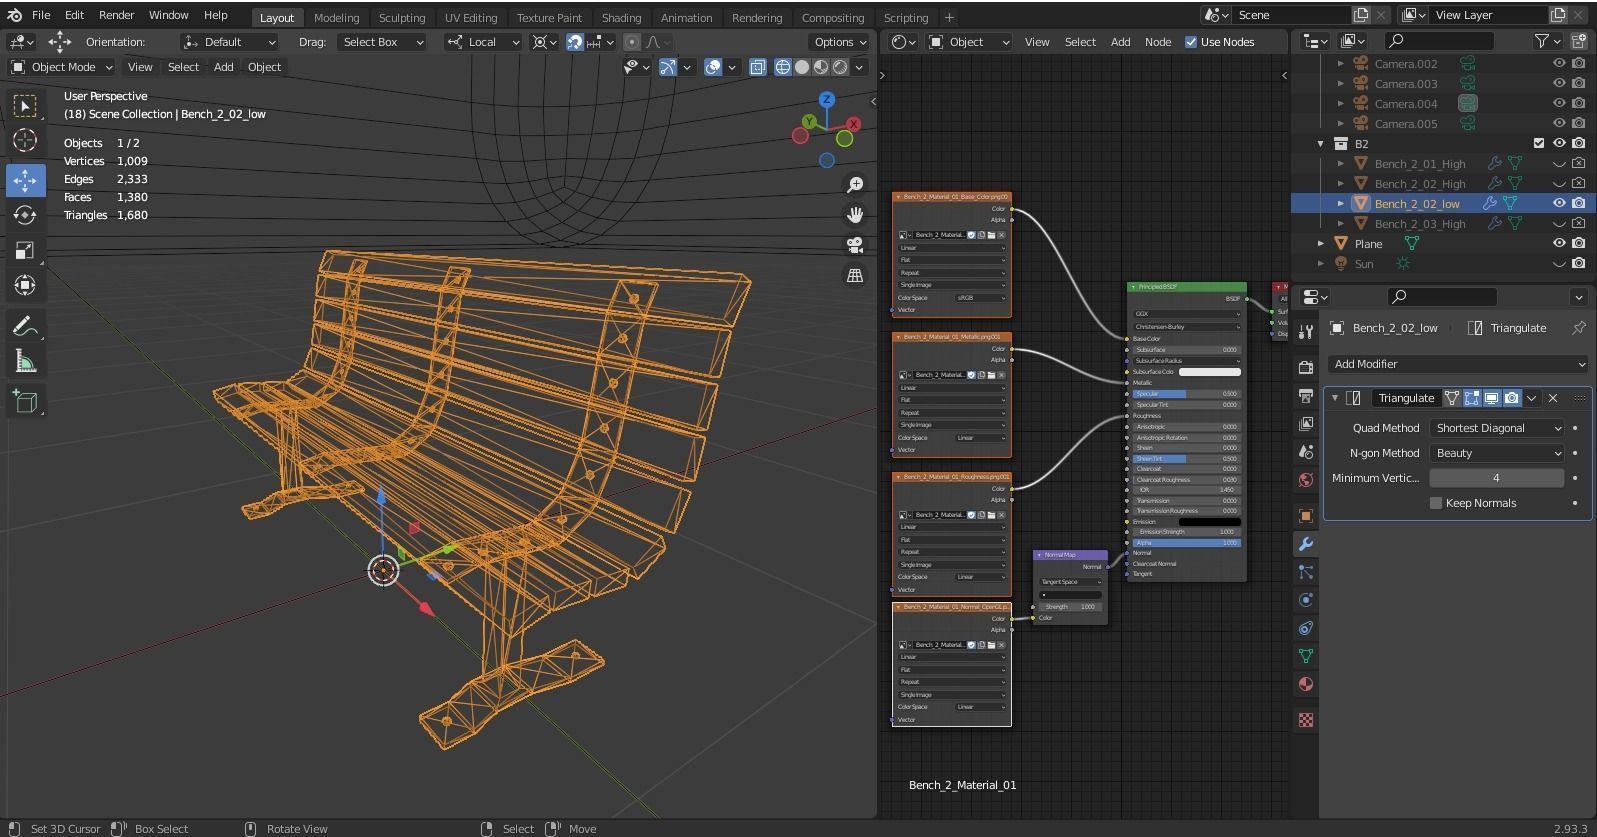Image resolution: width=1597 pixels, height=837 pixels.
Task: Expand the Plane item in outliner
Action: [x=1321, y=244]
